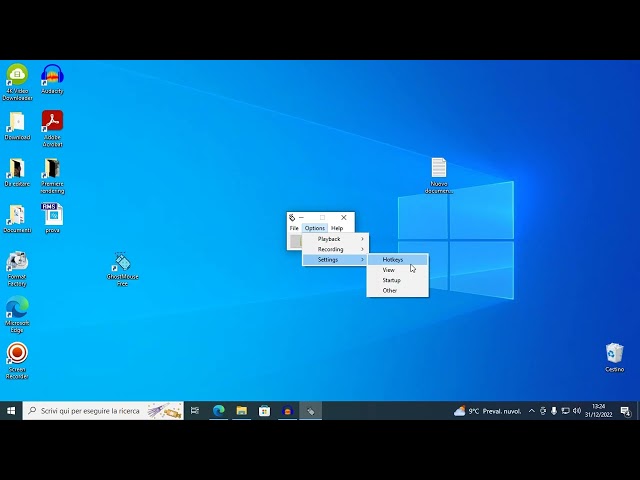Select the Documenti folder shortcut

click(x=17, y=219)
